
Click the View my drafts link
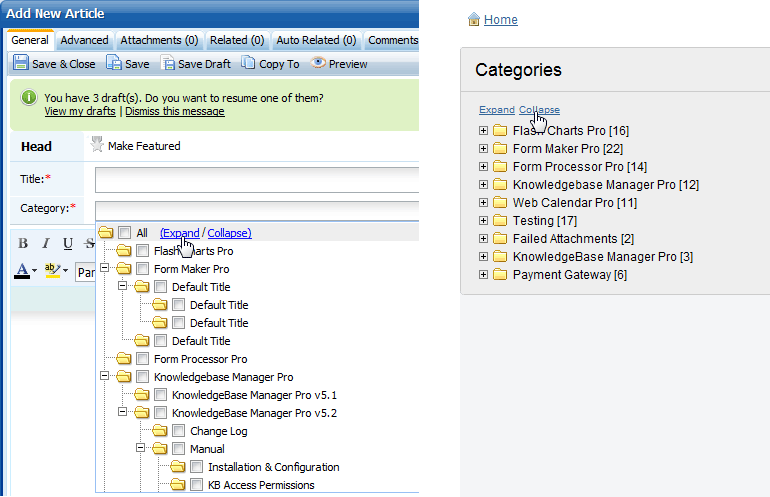(80, 111)
